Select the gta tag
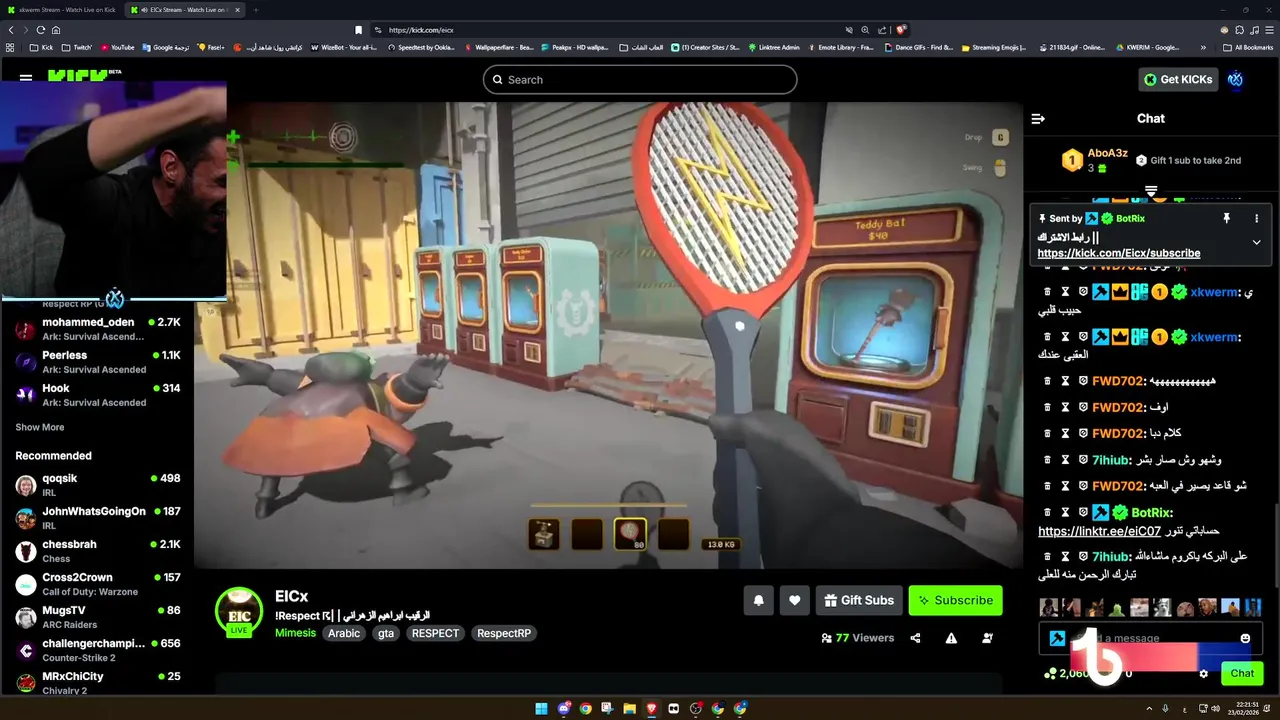Viewport: 1280px width, 720px height. [x=386, y=633]
